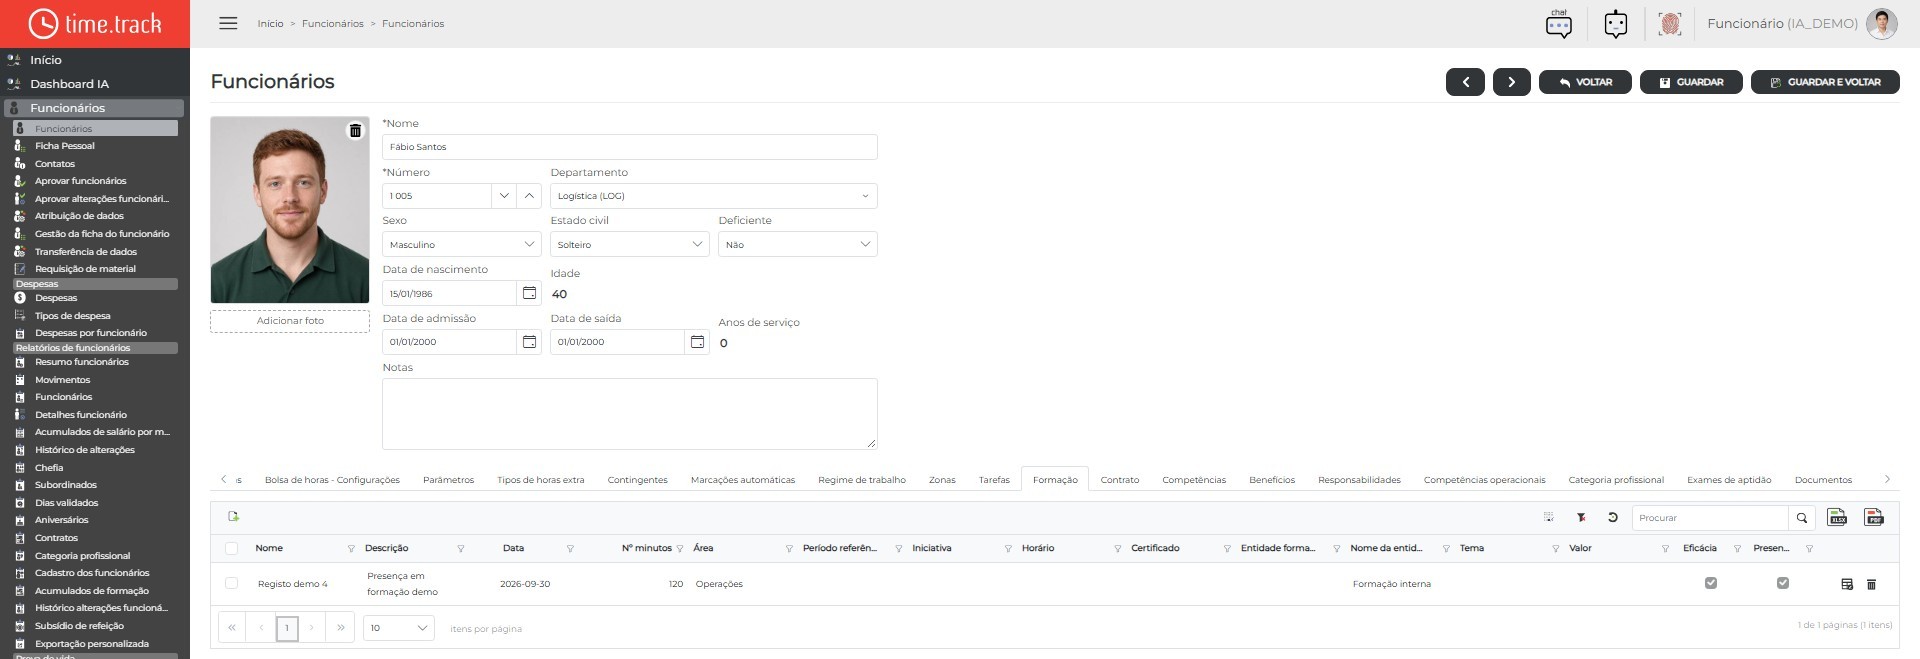Viewport: 1920px width, 659px height.
Task: Open Dashboard IA in sidebar
Action: (x=69, y=84)
